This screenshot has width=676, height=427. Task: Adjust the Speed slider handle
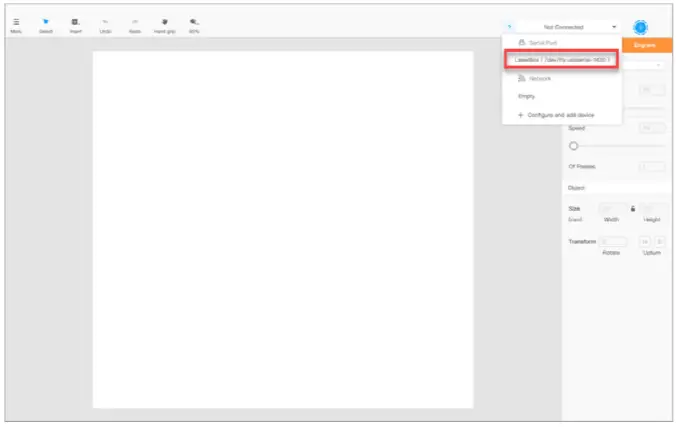pos(573,146)
